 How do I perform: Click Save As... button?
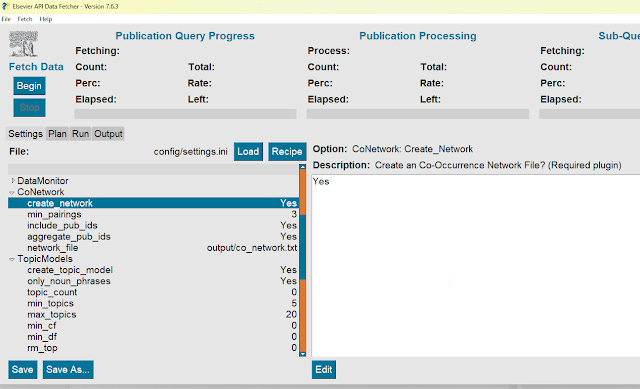68,369
